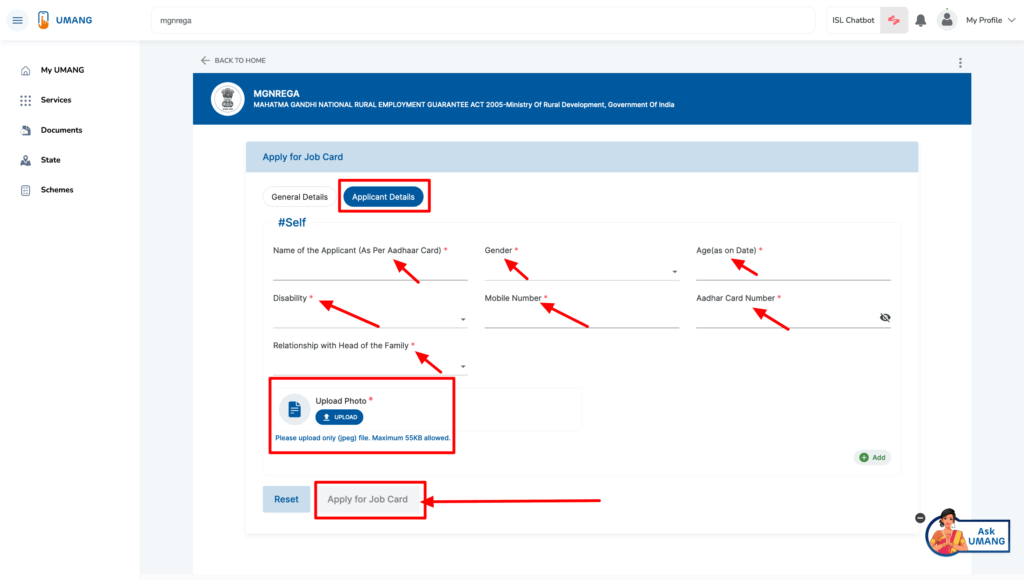Focus the Mobile Number input field
This screenshot has height=580, width=1024.
coord(581,318)
